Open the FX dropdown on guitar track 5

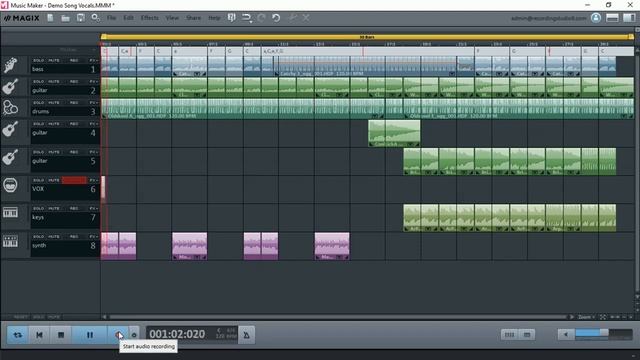93,152
